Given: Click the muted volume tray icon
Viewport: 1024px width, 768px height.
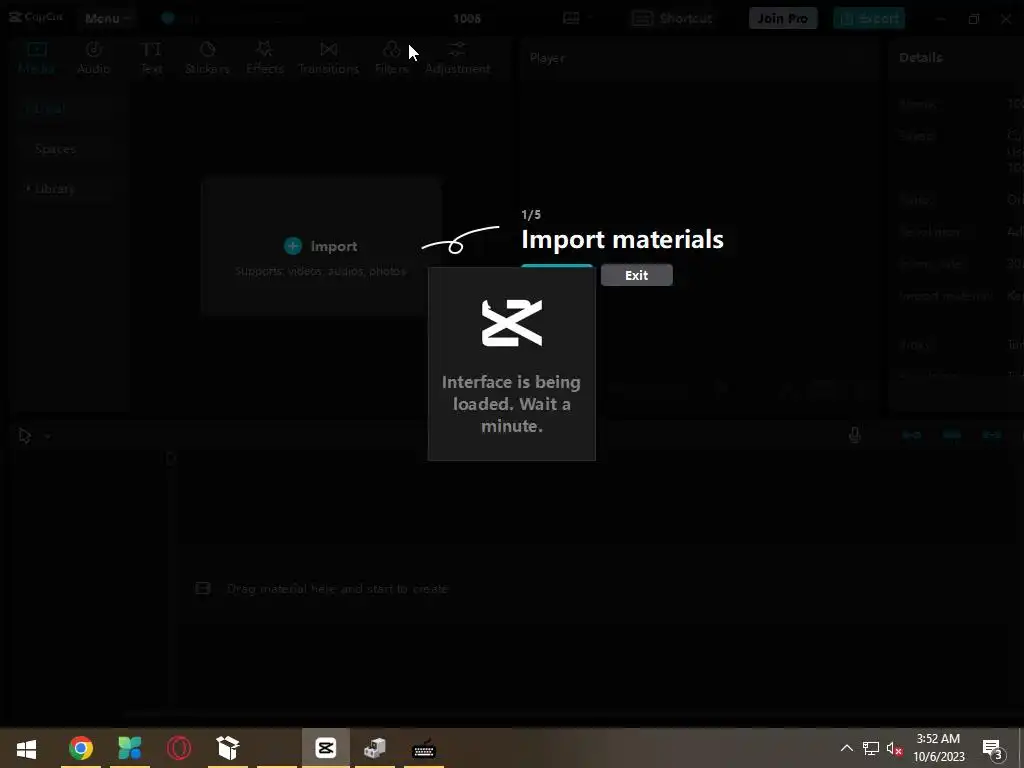Looking at the screenshot, I should tap(895, 748).
